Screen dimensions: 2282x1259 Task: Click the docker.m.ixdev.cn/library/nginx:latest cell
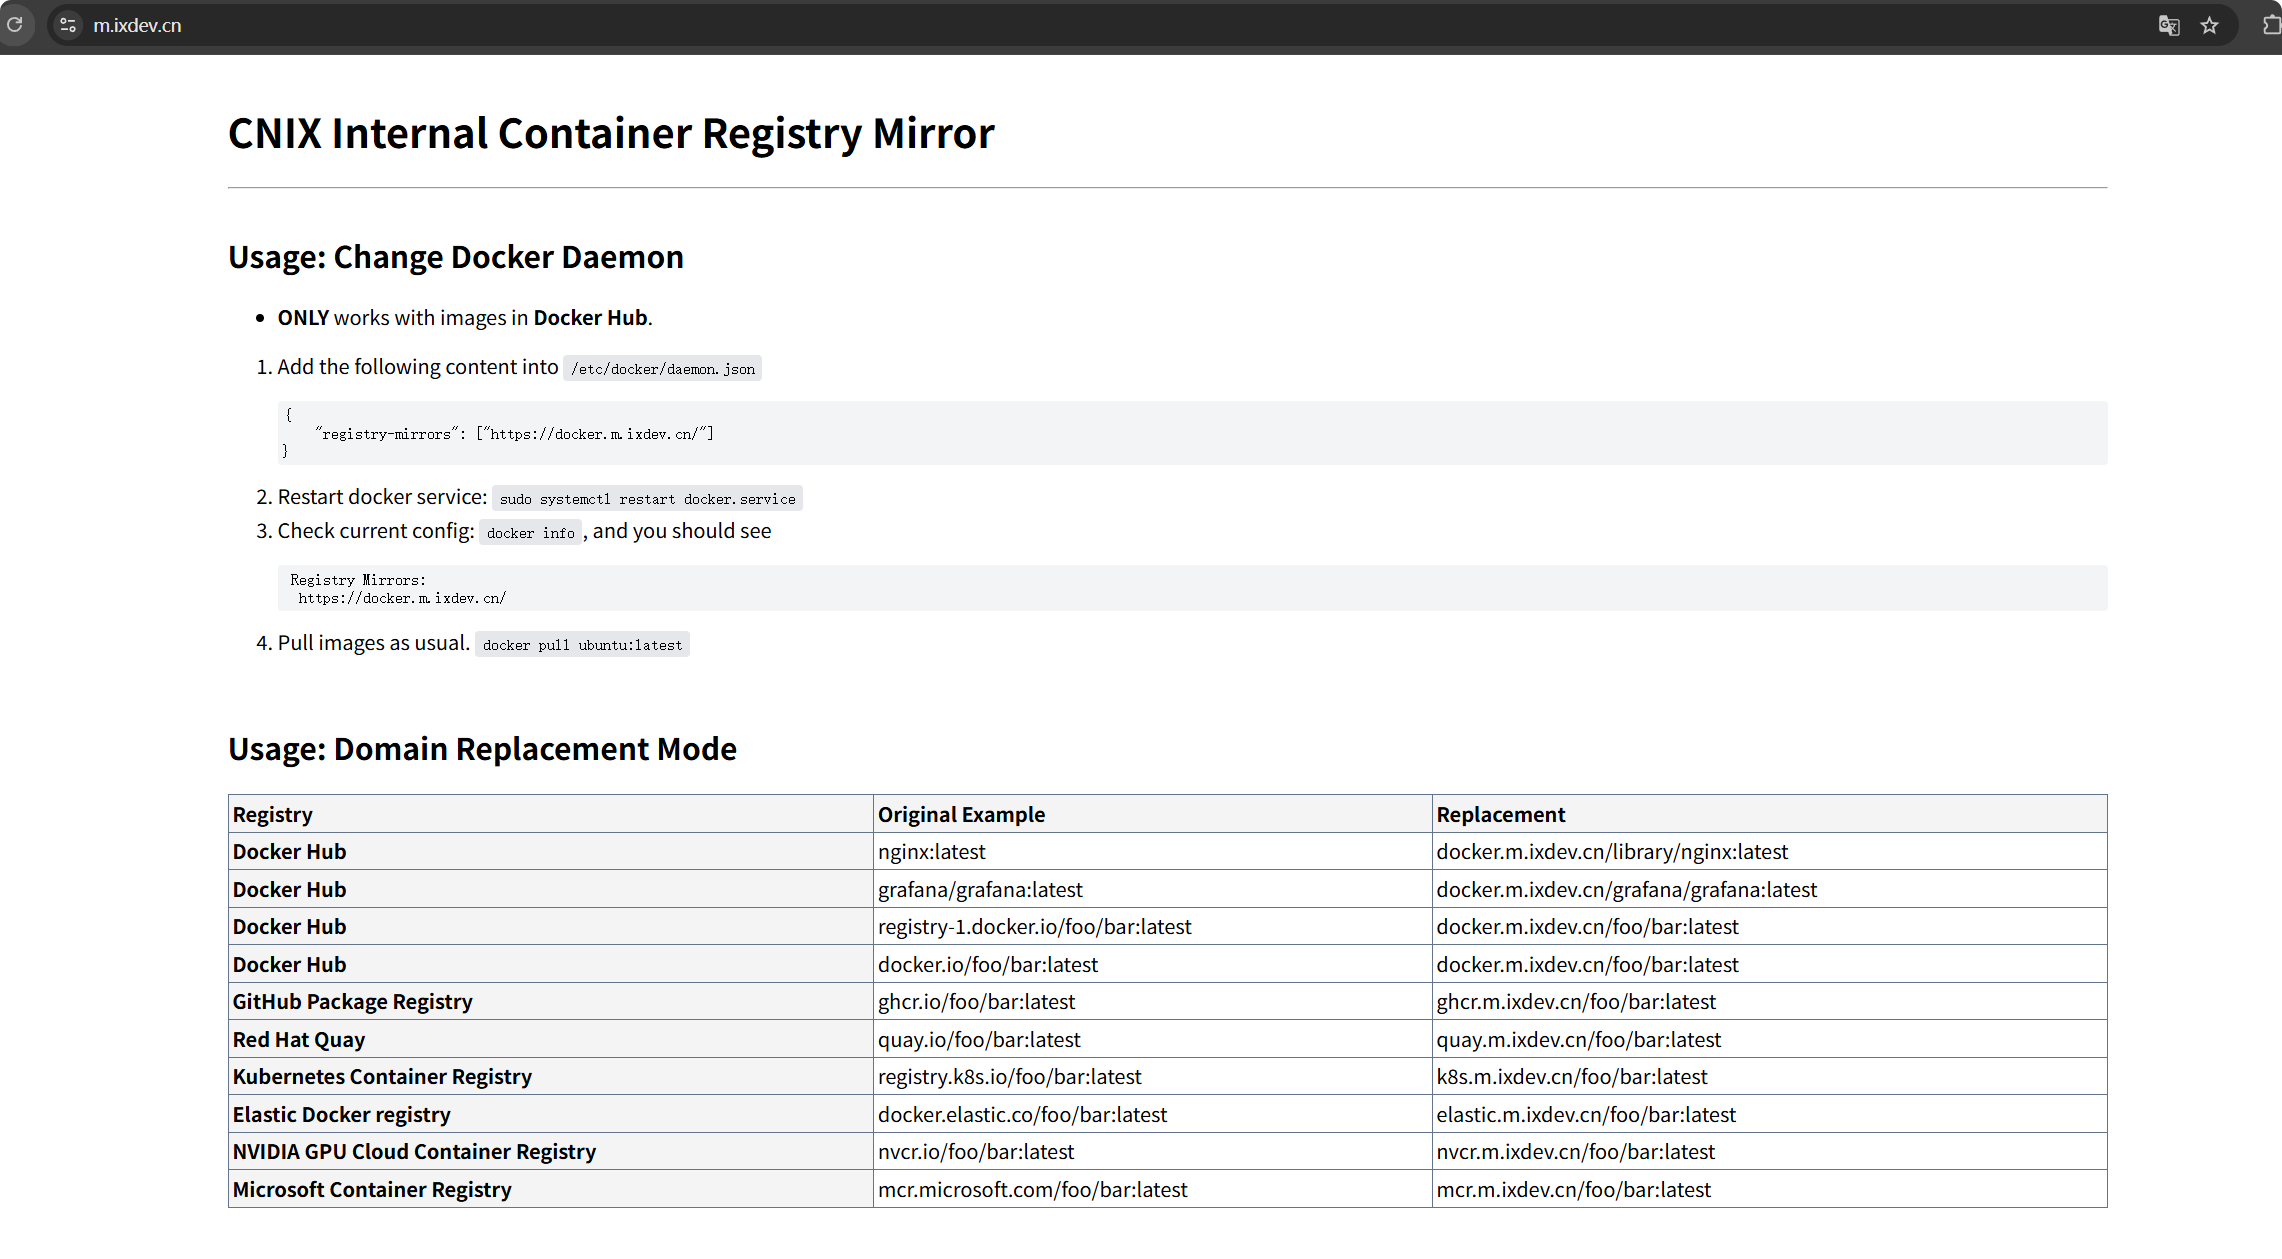coord(1611,851)
